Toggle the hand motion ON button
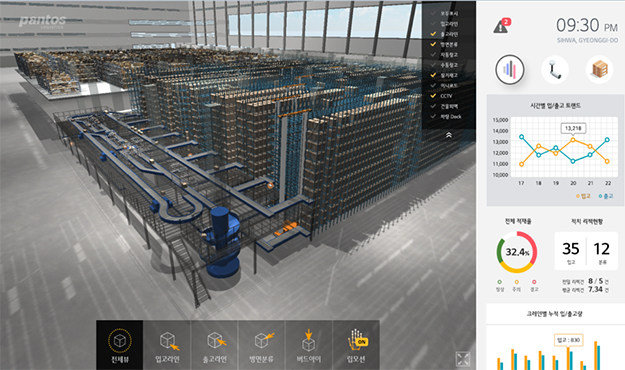Screen dimensions: 625x370 (356, 345)
